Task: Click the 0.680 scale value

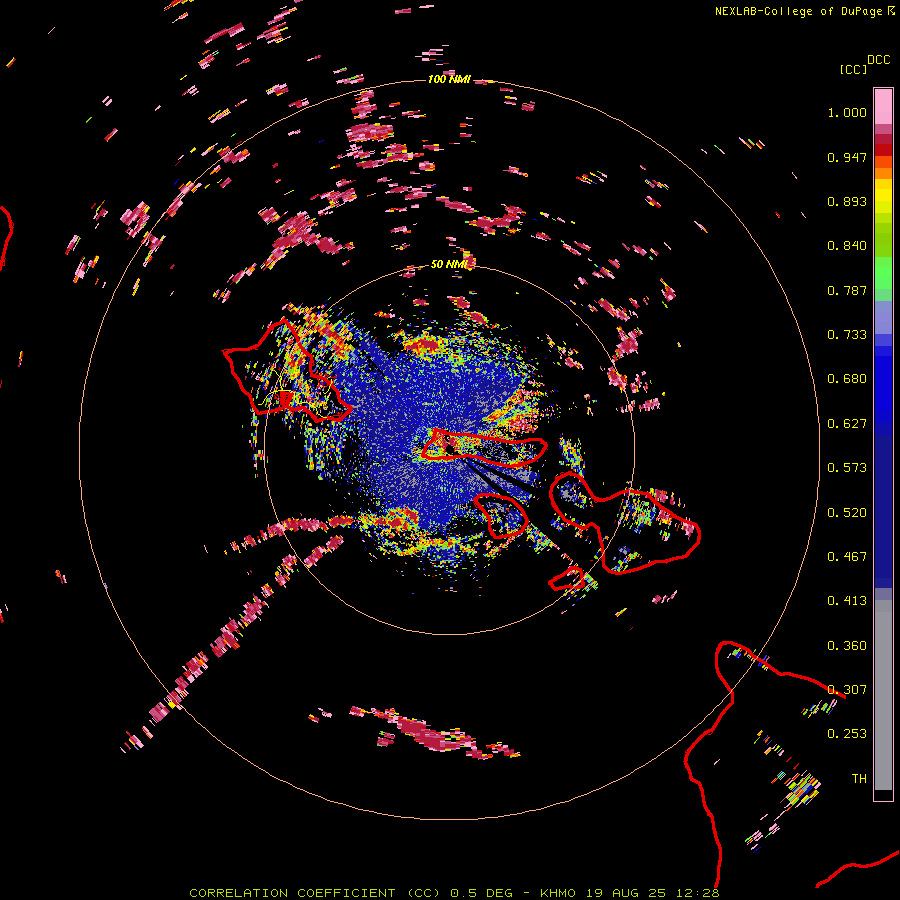Action: 847,379
